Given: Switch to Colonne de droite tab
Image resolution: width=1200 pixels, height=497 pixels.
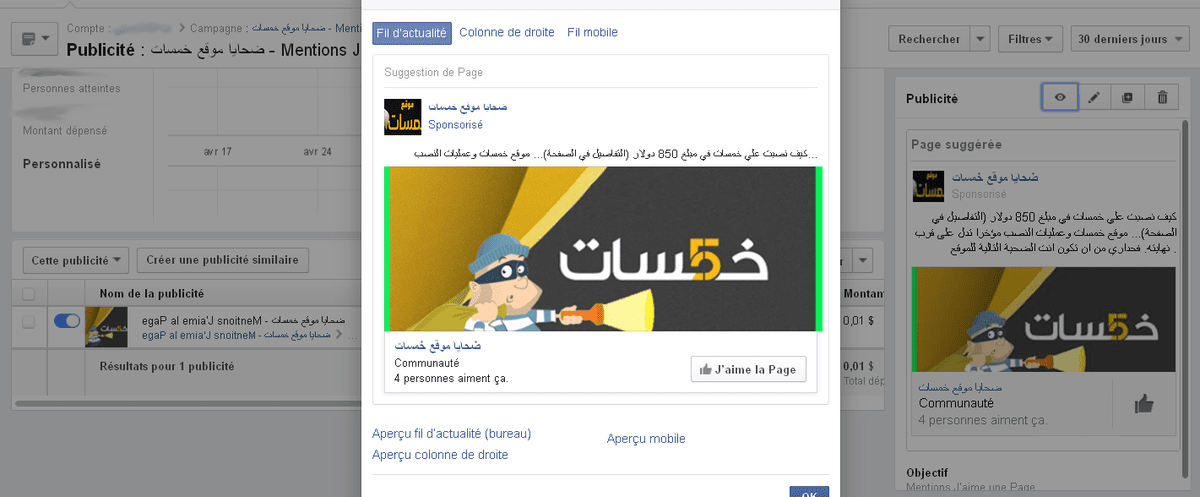Looking at the screenshot, I should [x=507, y=32].
